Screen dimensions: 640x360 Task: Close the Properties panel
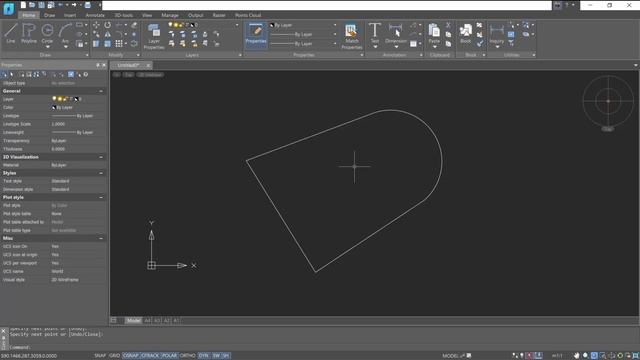point(104,65)
